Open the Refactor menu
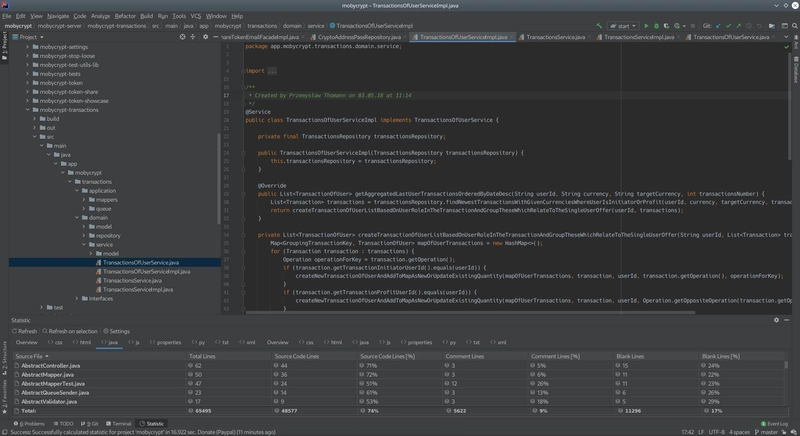This screenshot has width=800, height=436. click(x=125, y=16)
